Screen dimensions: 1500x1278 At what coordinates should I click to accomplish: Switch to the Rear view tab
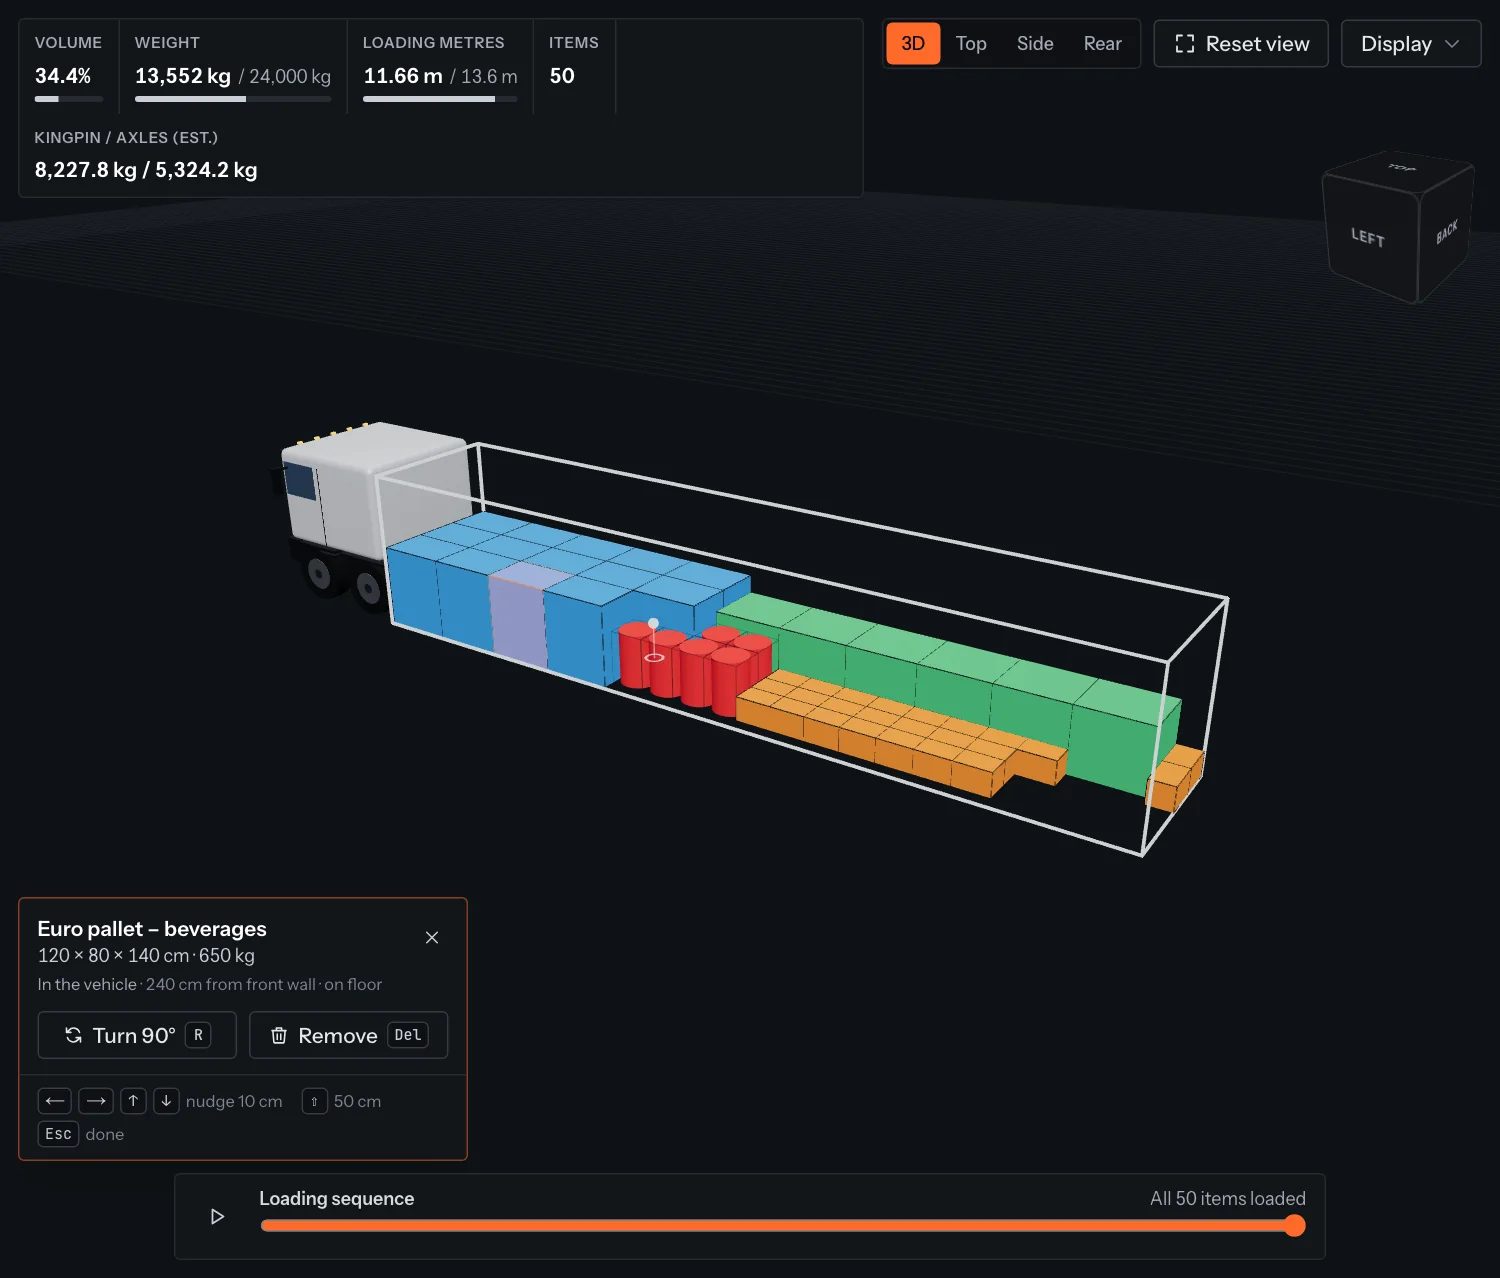(x=1102, y=44)
